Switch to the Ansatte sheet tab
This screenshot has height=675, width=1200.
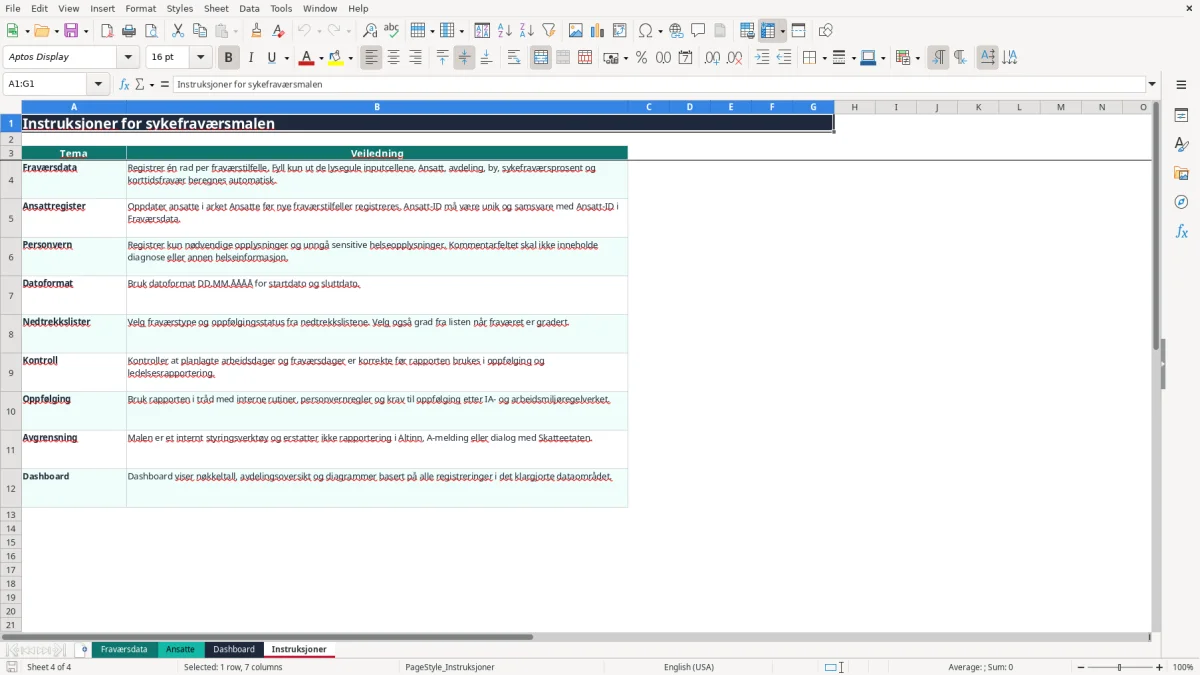180,649
